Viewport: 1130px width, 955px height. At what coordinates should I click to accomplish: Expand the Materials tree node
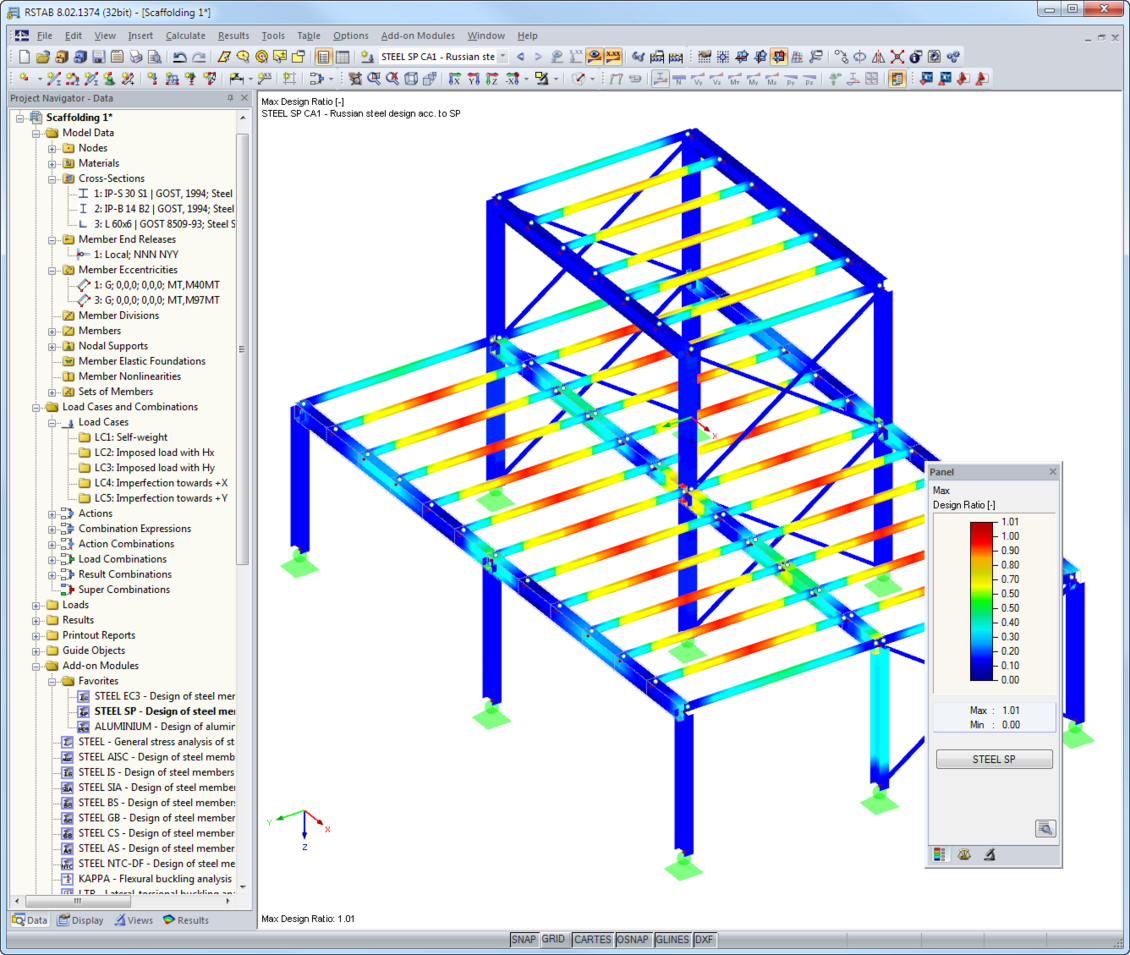[52, 164]
